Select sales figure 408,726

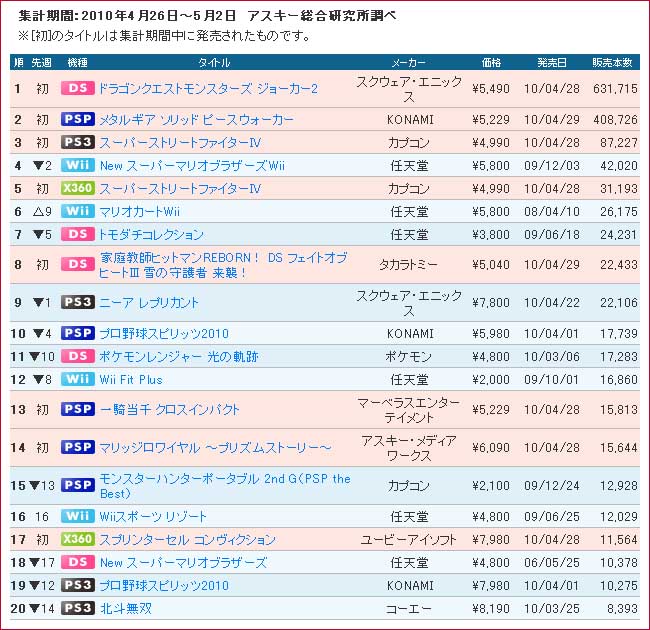(x=615, y=120)
